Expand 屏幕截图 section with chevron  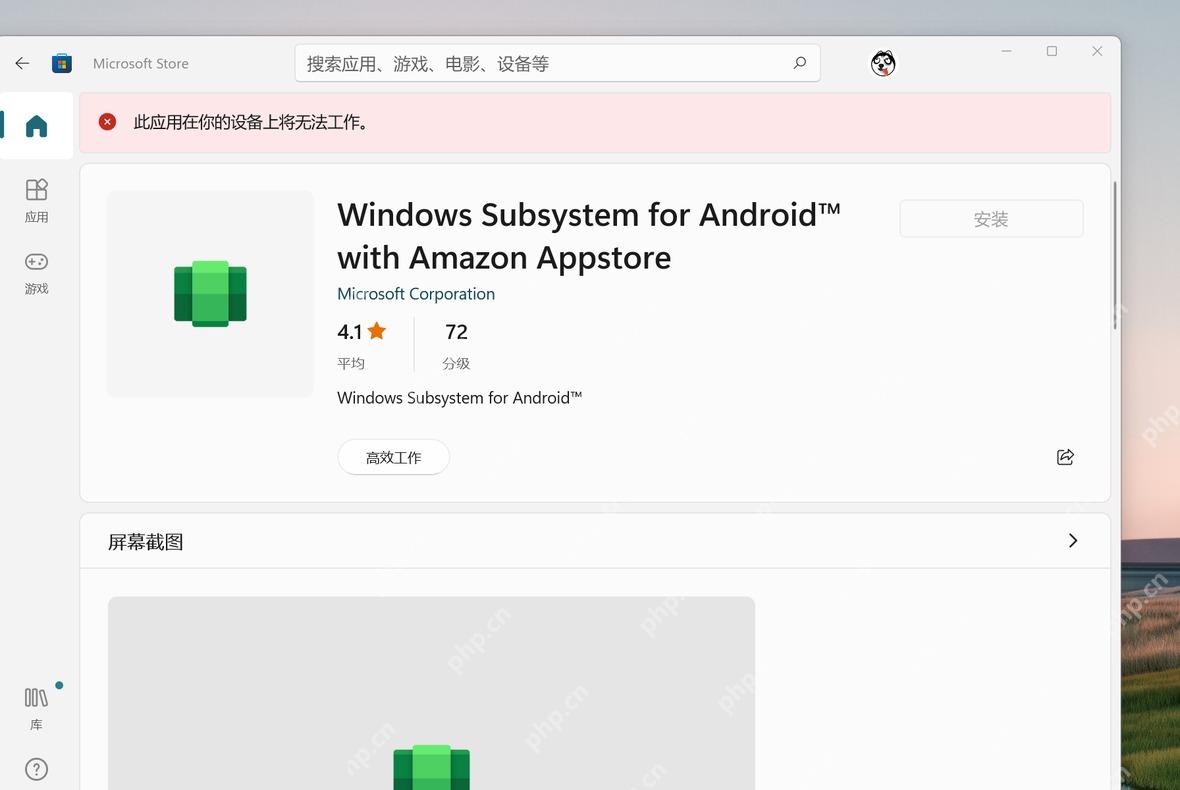point(1072,541)
